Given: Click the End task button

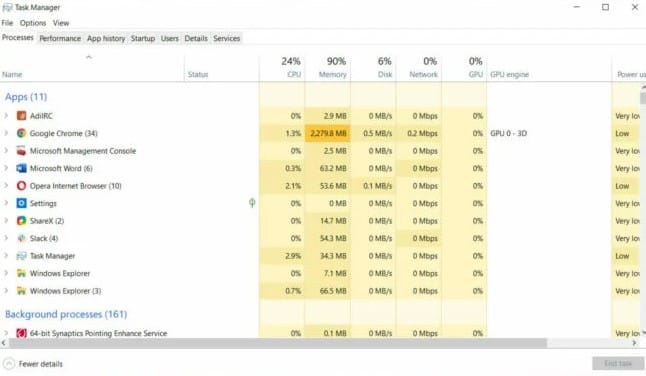Looking at the screenshot, I should tap(618, 364).
